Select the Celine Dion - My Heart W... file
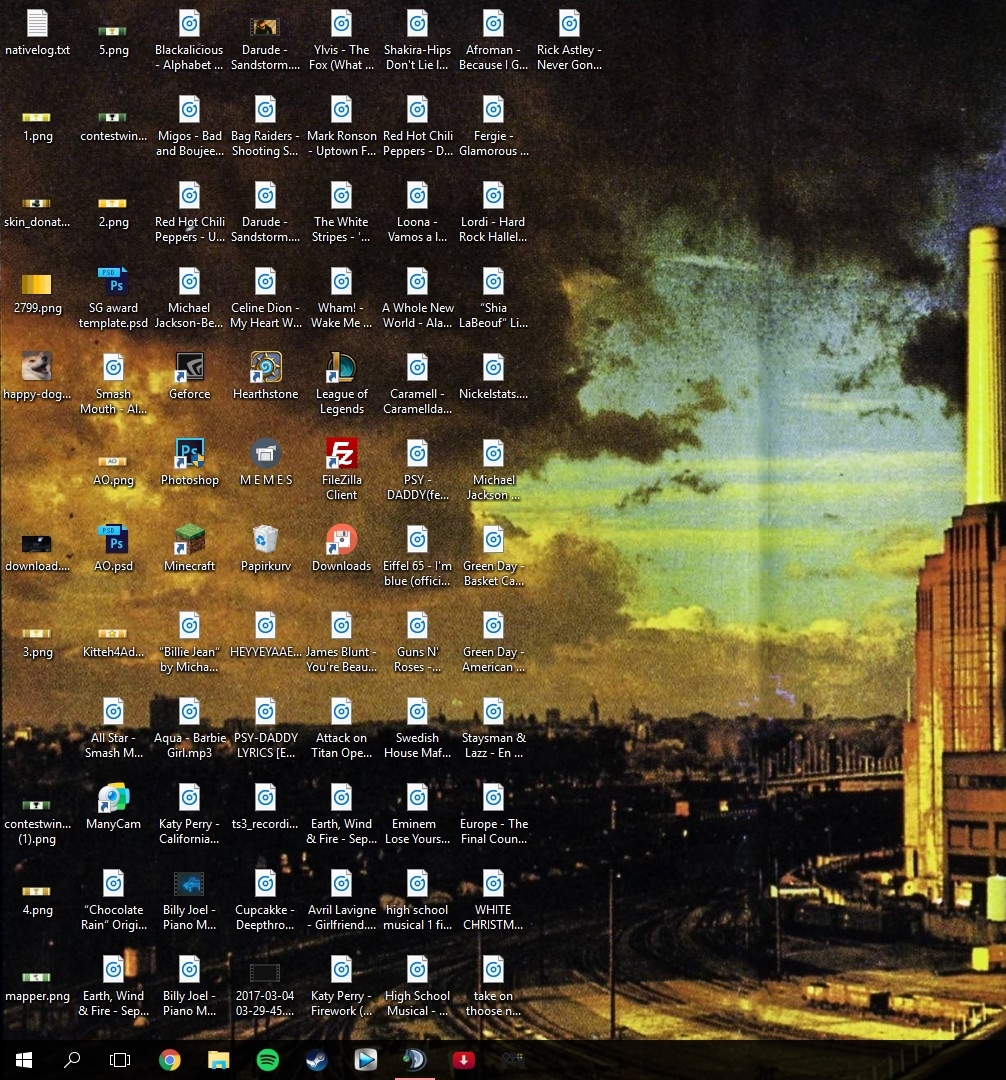This screenshot has height=1080, width=1006. 266,297
